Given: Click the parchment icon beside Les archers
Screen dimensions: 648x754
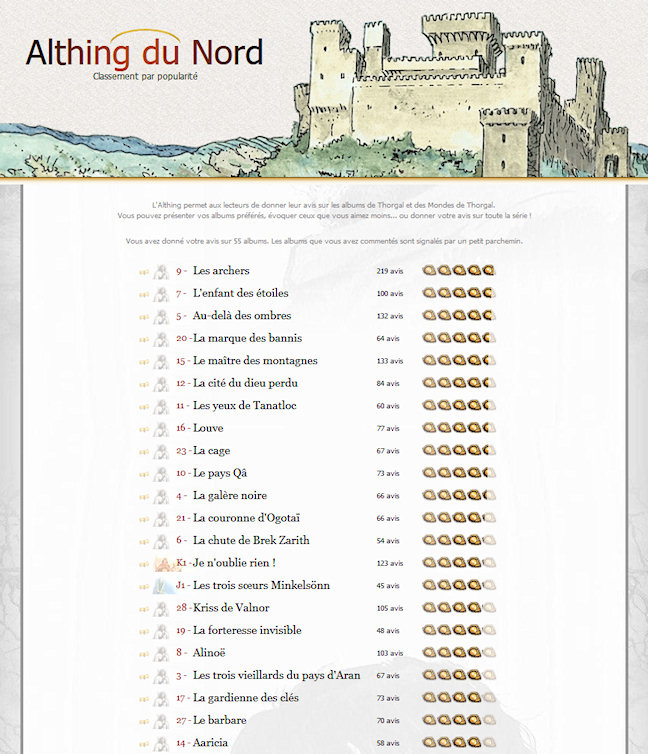Looking at the screenshot, I should pyautogui.click(x=144, y=271).
